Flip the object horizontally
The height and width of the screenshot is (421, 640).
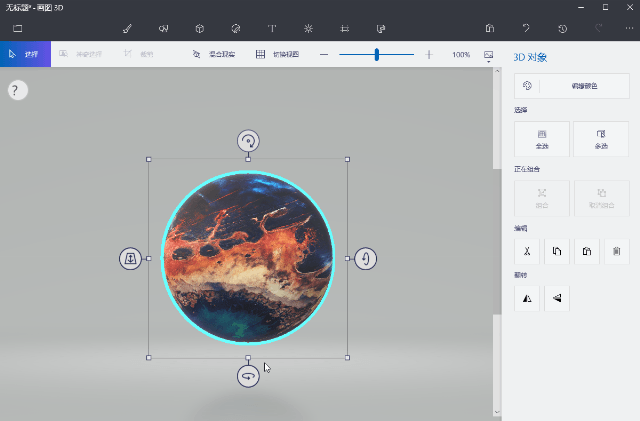click(x=526, y=297)
